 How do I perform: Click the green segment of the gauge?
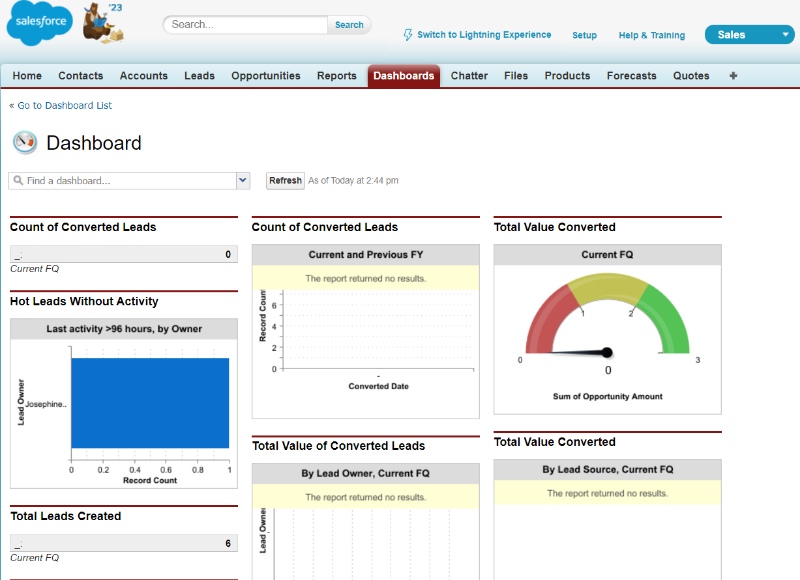(665, 318)
